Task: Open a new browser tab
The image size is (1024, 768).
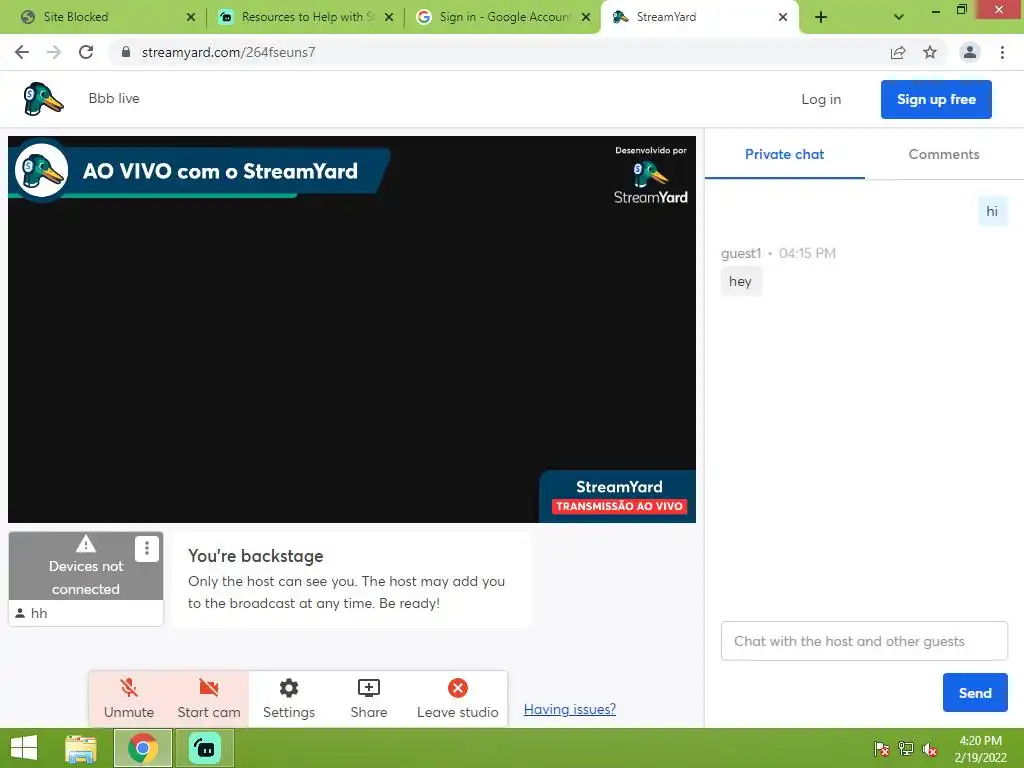Action: click(821, 17)
